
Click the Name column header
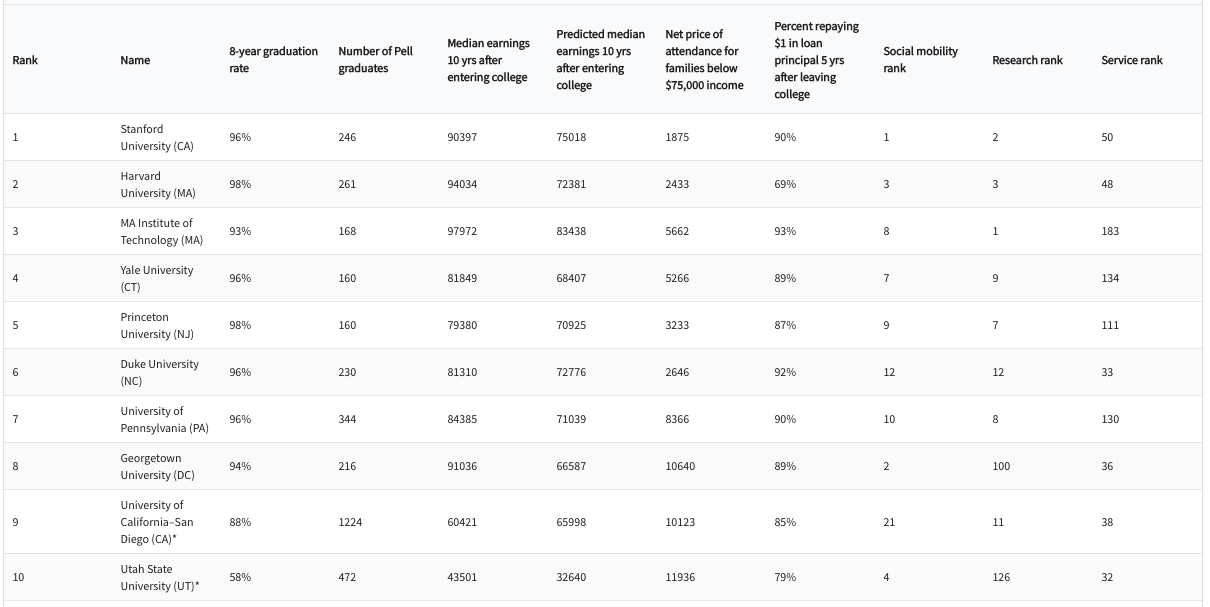coord(135,60)
